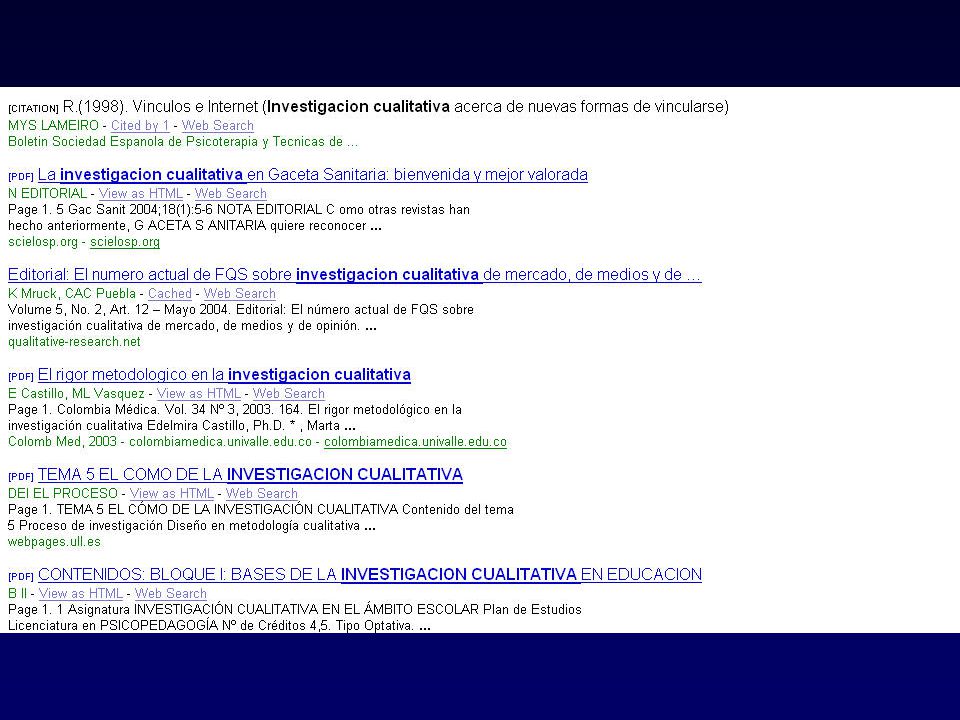Click the [PDF] tag before CONTENIDOS: BLOQUE I
This screenshot has height=720, width=960.
[x=21, y=577]
